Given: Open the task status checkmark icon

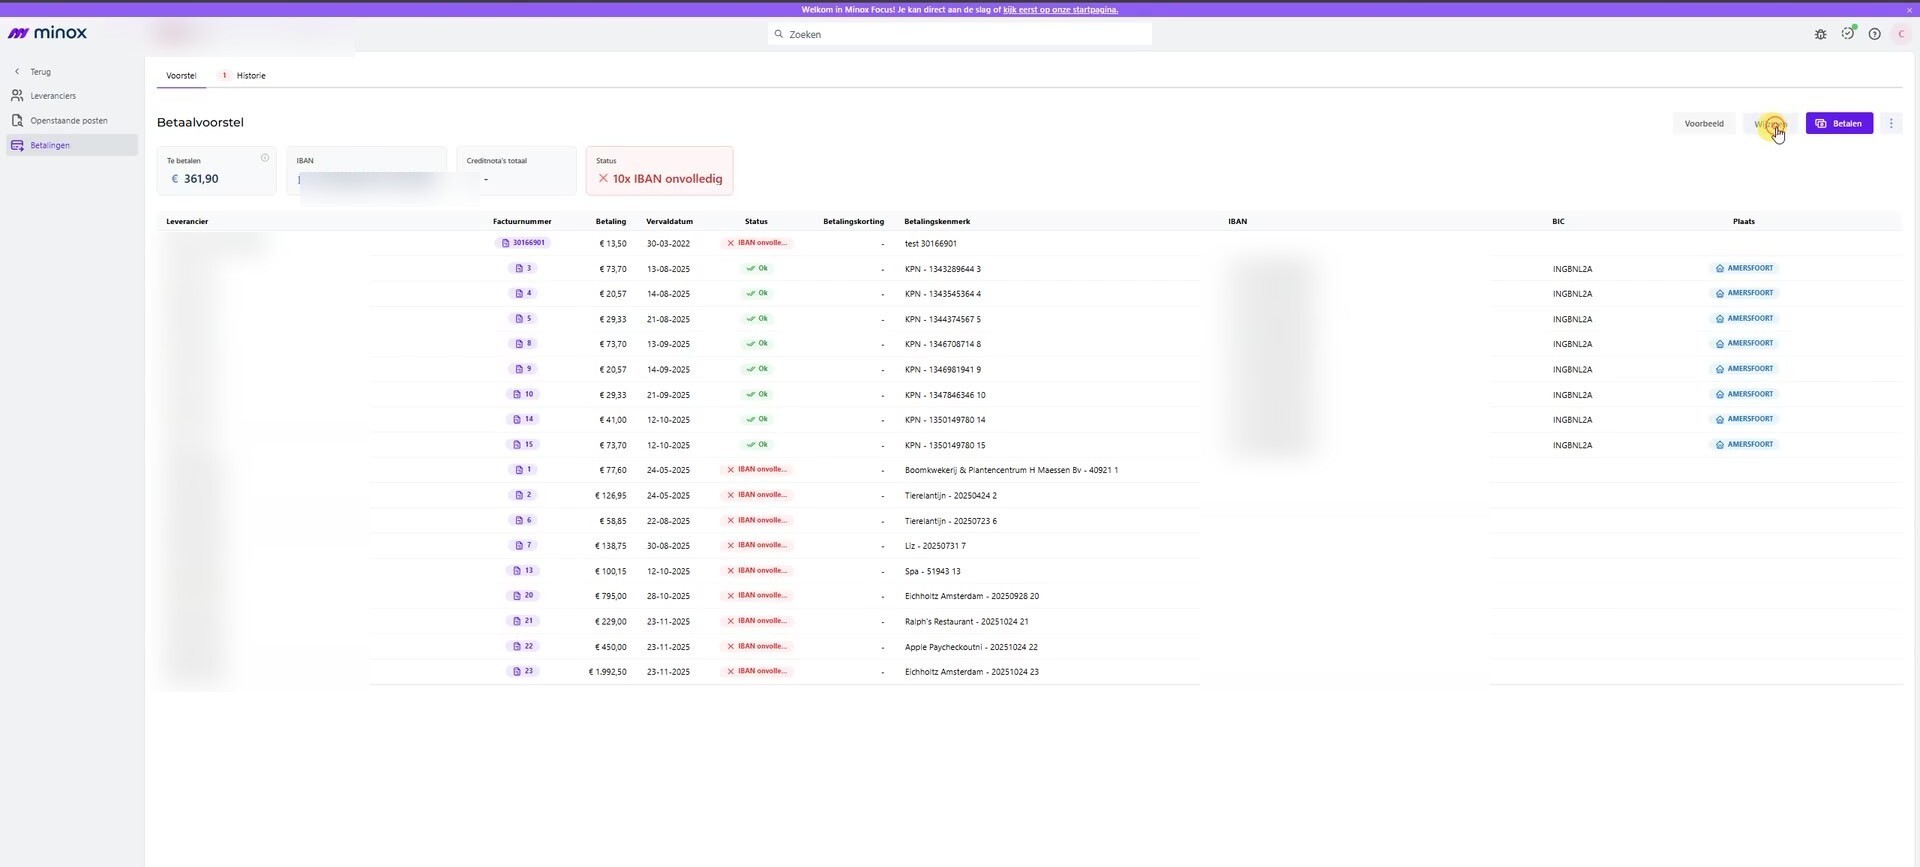Looking at the screenshot, I should pos(1847,33).
